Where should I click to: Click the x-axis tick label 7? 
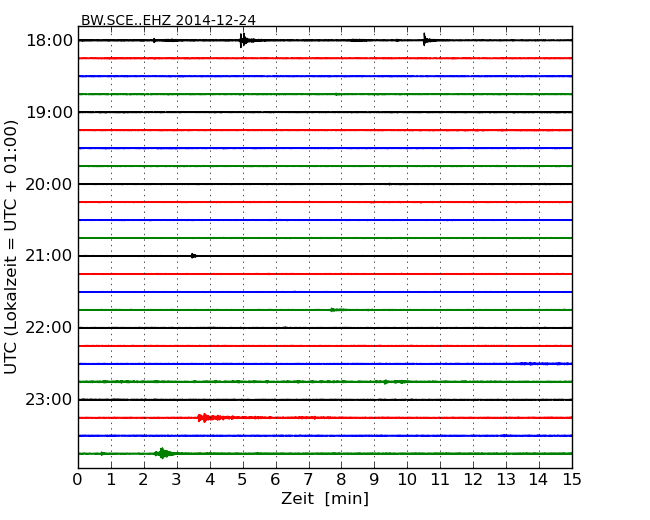[308, 479]
